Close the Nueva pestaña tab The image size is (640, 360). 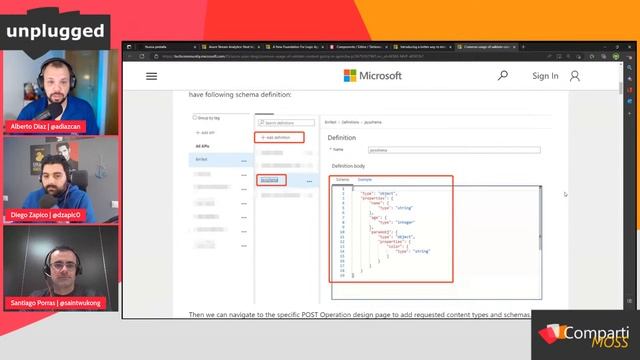195,47
